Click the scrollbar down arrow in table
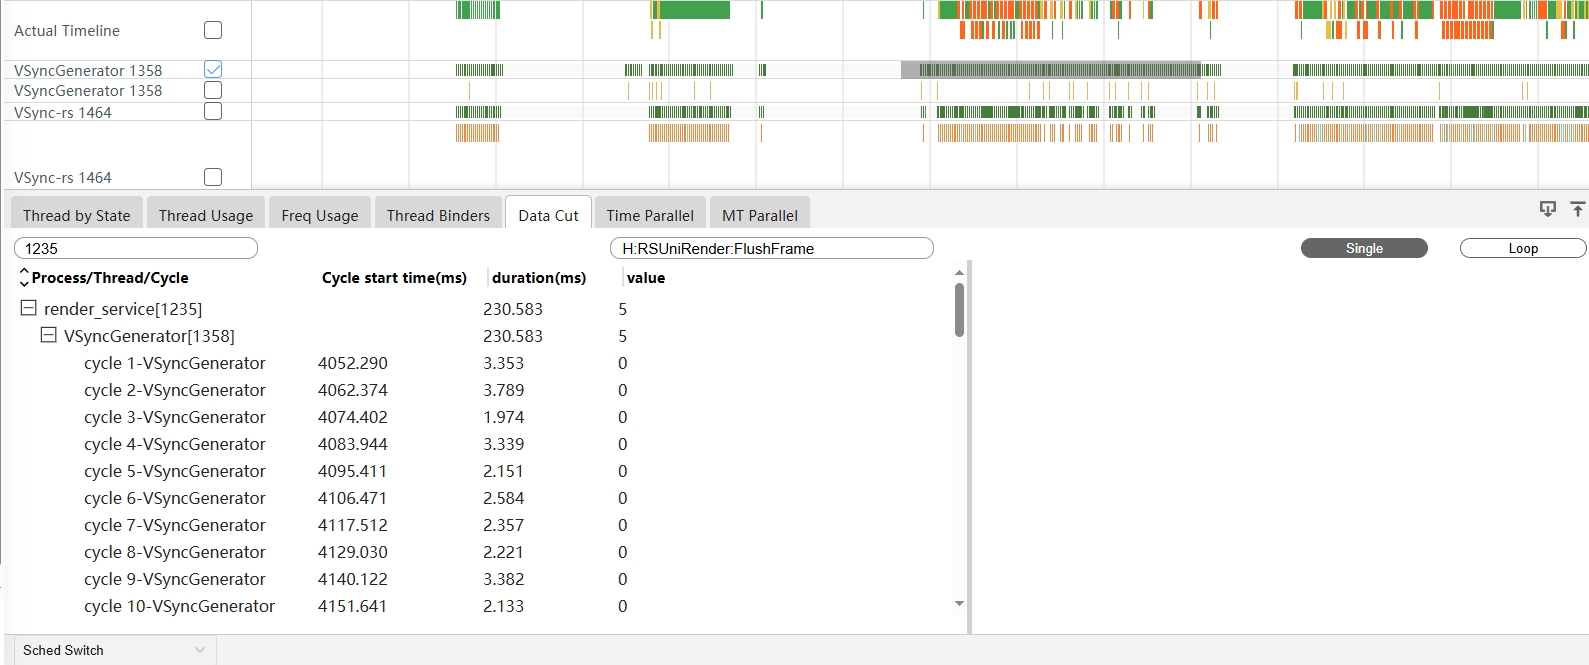Image resolution: width=1589 pixels, height=665 pixels. pyautogui.click(x=959, y=604)
